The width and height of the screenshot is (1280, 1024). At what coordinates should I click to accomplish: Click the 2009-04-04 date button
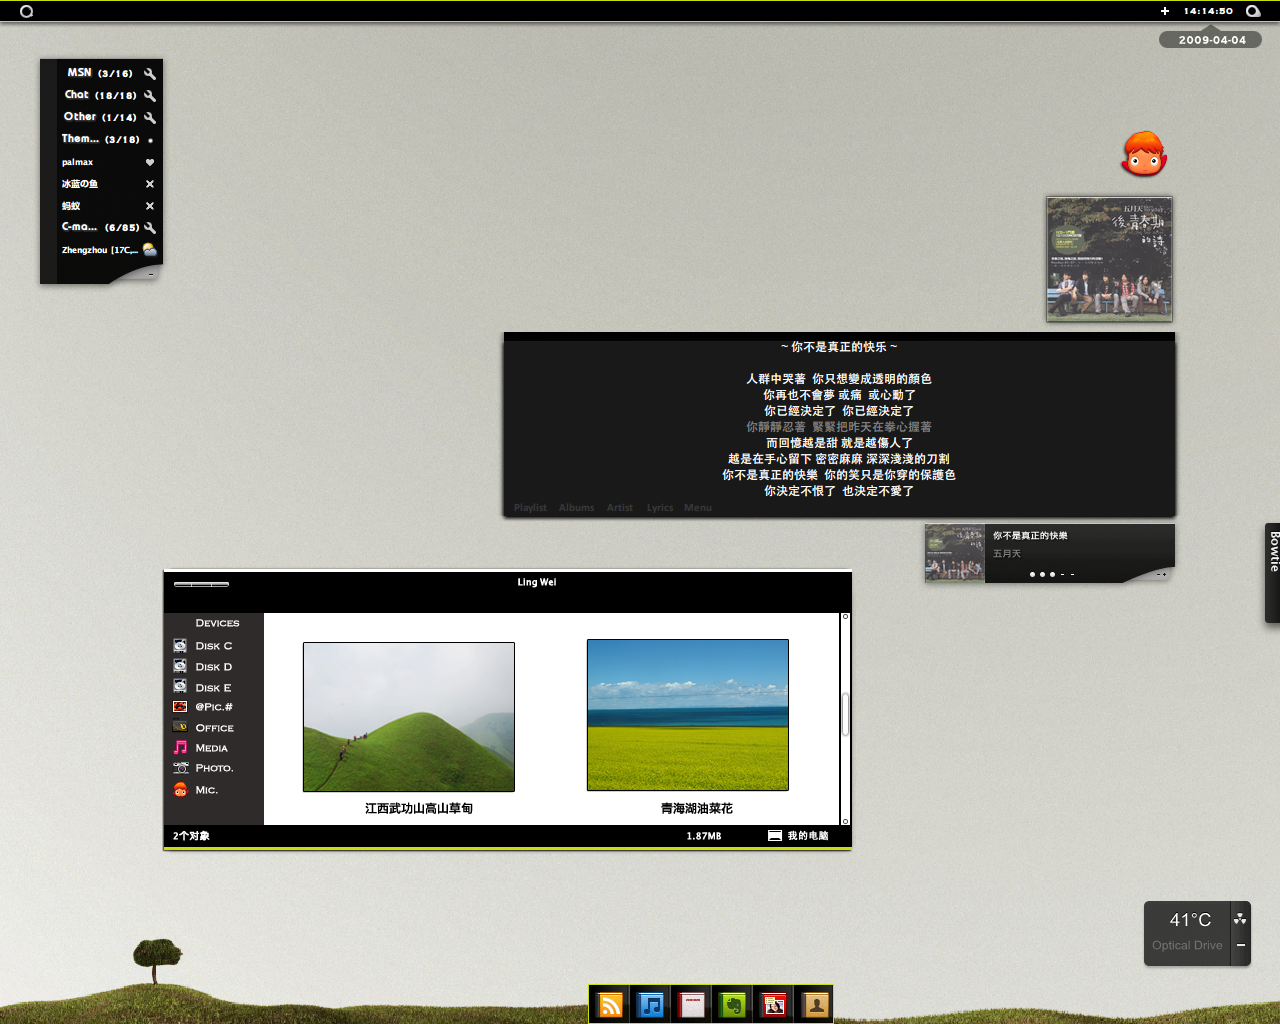point(1211,40)
